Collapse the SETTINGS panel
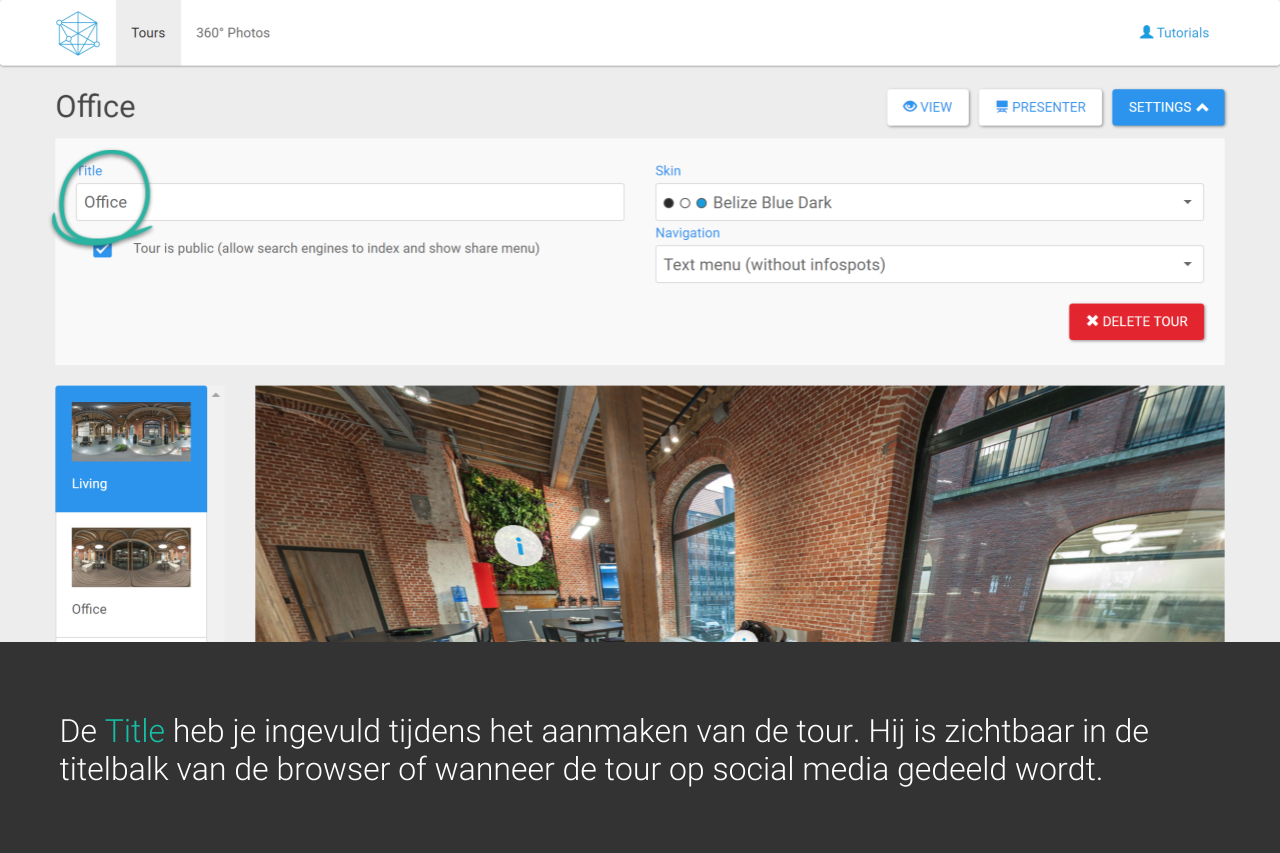Image resolution: width=1280 pixels, height=853 pixels. 1168,108
